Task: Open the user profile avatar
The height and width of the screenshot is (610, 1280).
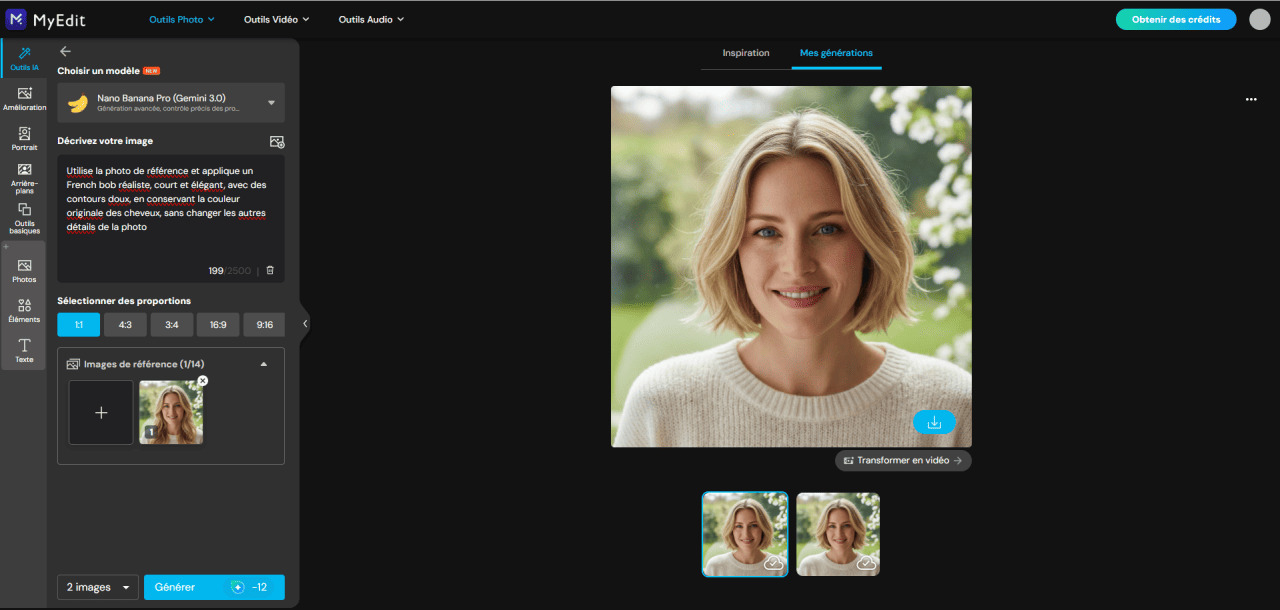Action: pos(1259,19)
